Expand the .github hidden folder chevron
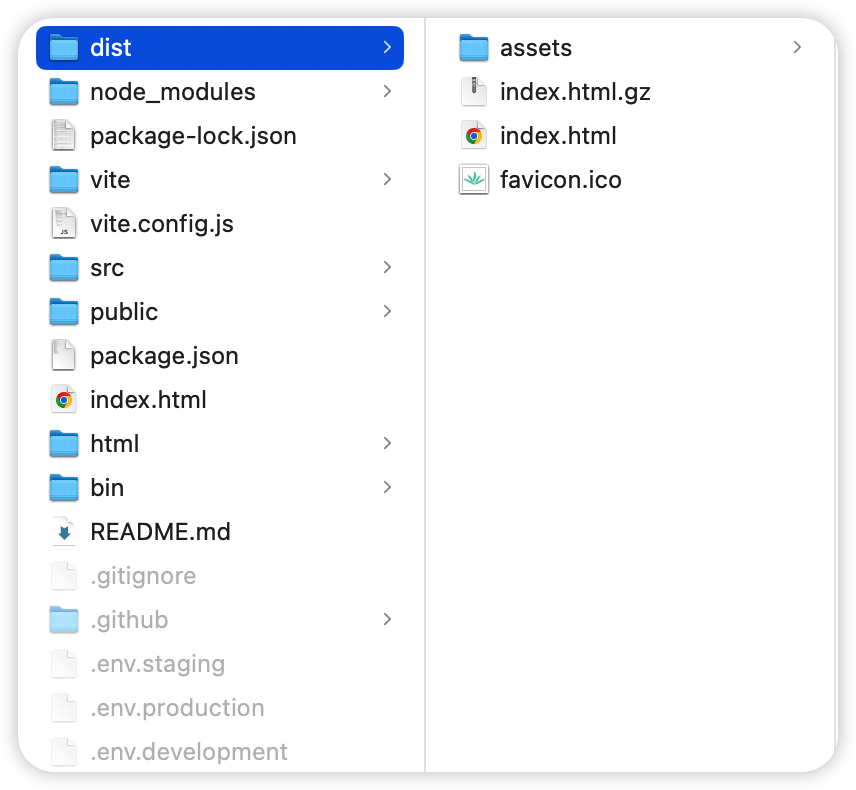This screenshot has width=856, height=790. (387, 620)
